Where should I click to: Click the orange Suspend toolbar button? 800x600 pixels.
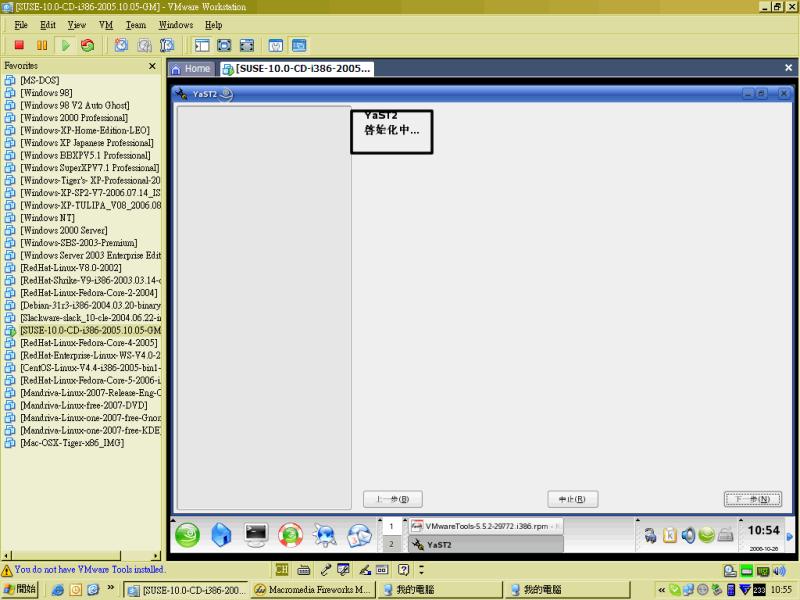42,45
